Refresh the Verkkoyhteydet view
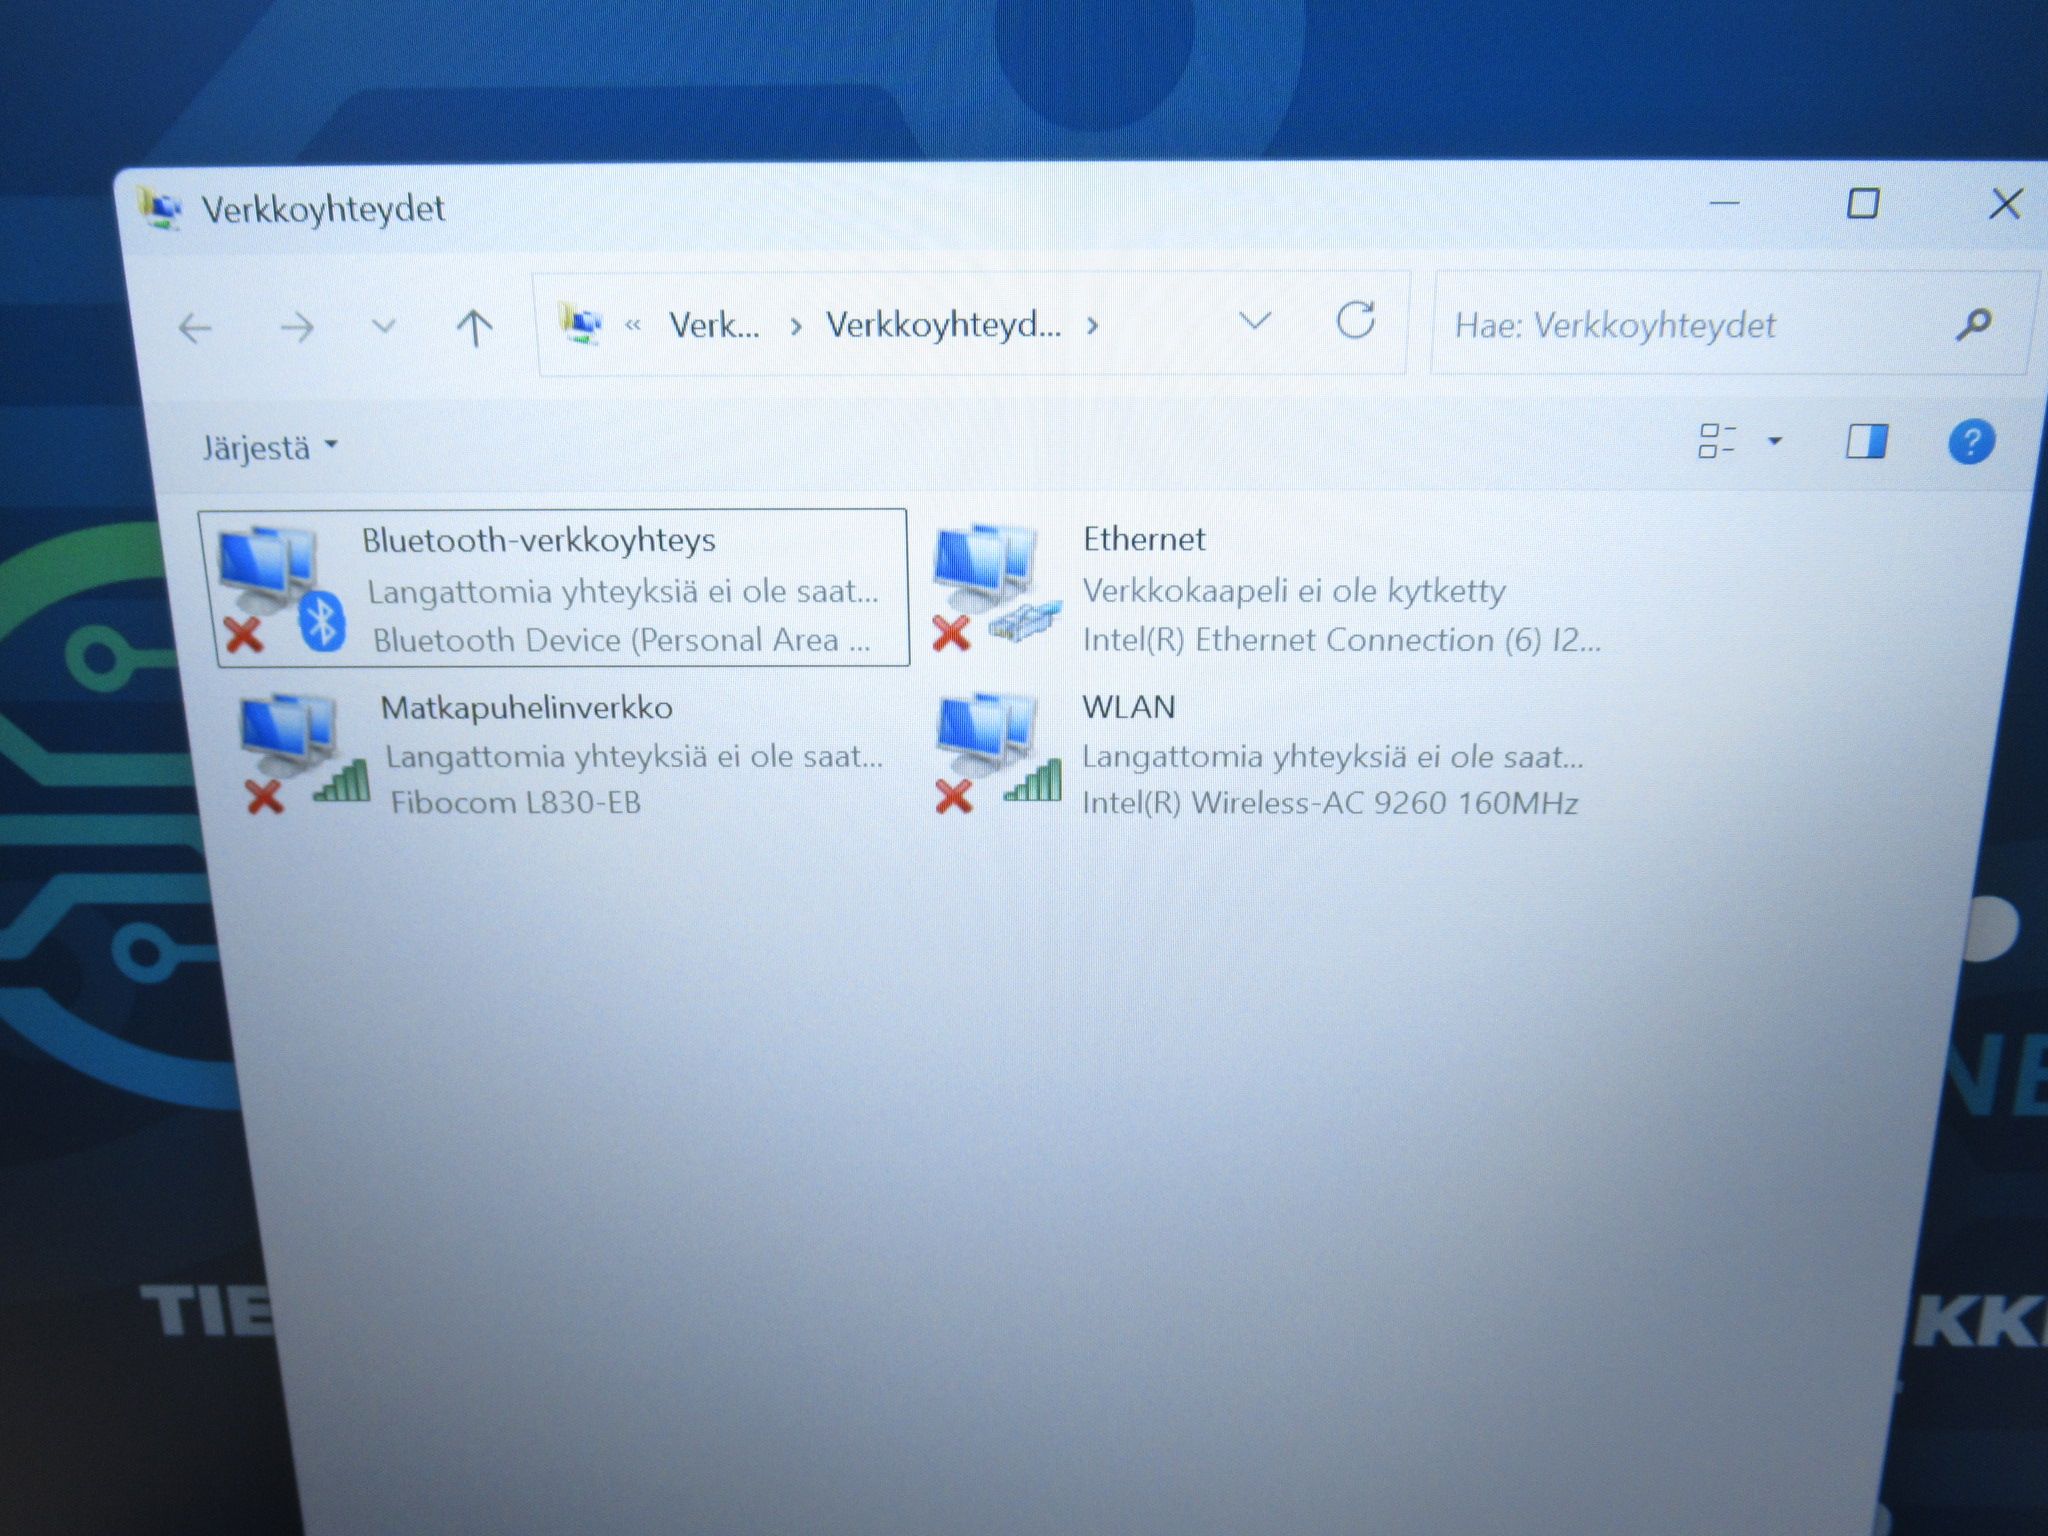Viewport: 2048px width, 1536px height. tap(1355, 321)
